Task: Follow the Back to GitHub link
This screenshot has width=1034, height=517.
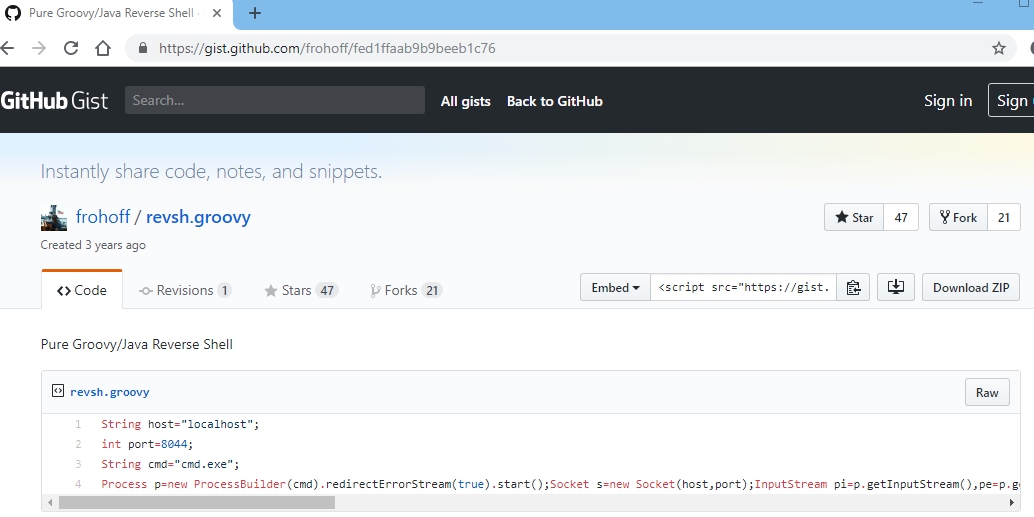Action: click(555, 101)
